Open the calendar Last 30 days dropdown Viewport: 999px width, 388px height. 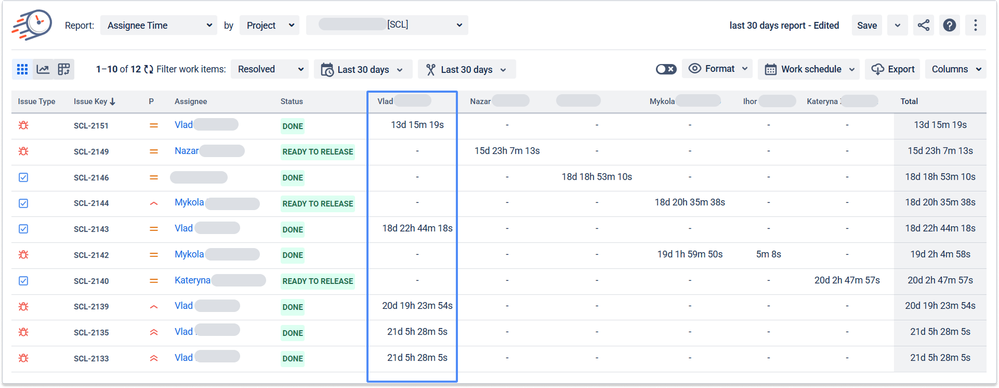click(363, 69)
